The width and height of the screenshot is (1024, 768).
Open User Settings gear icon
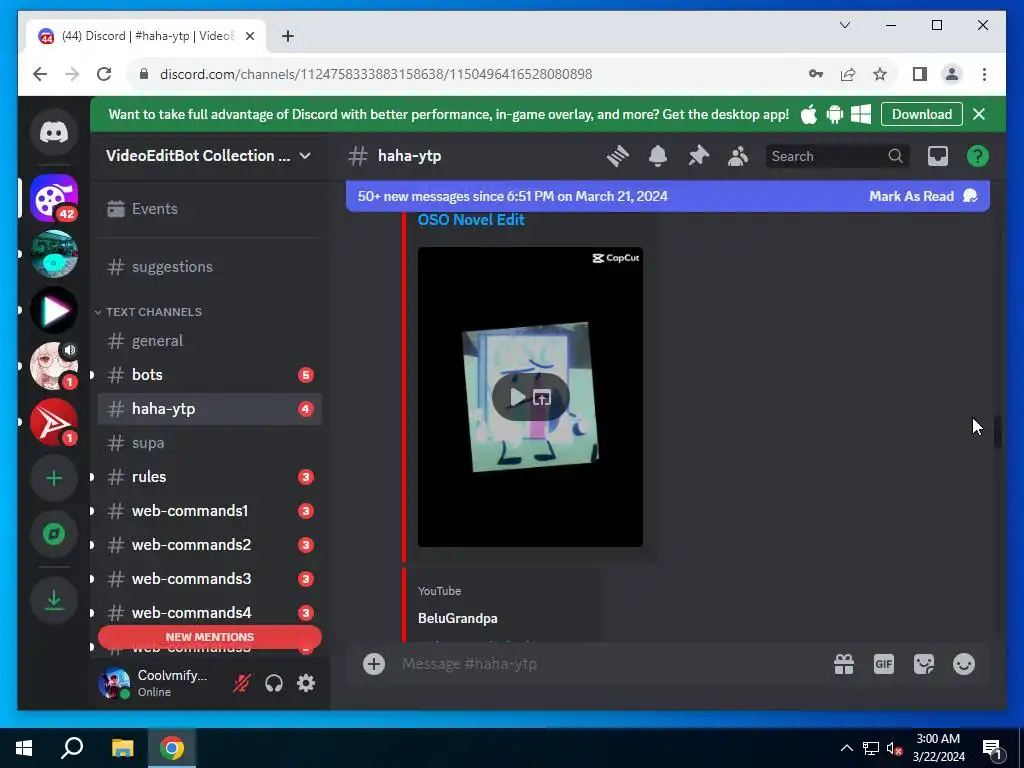pos(306,683)
